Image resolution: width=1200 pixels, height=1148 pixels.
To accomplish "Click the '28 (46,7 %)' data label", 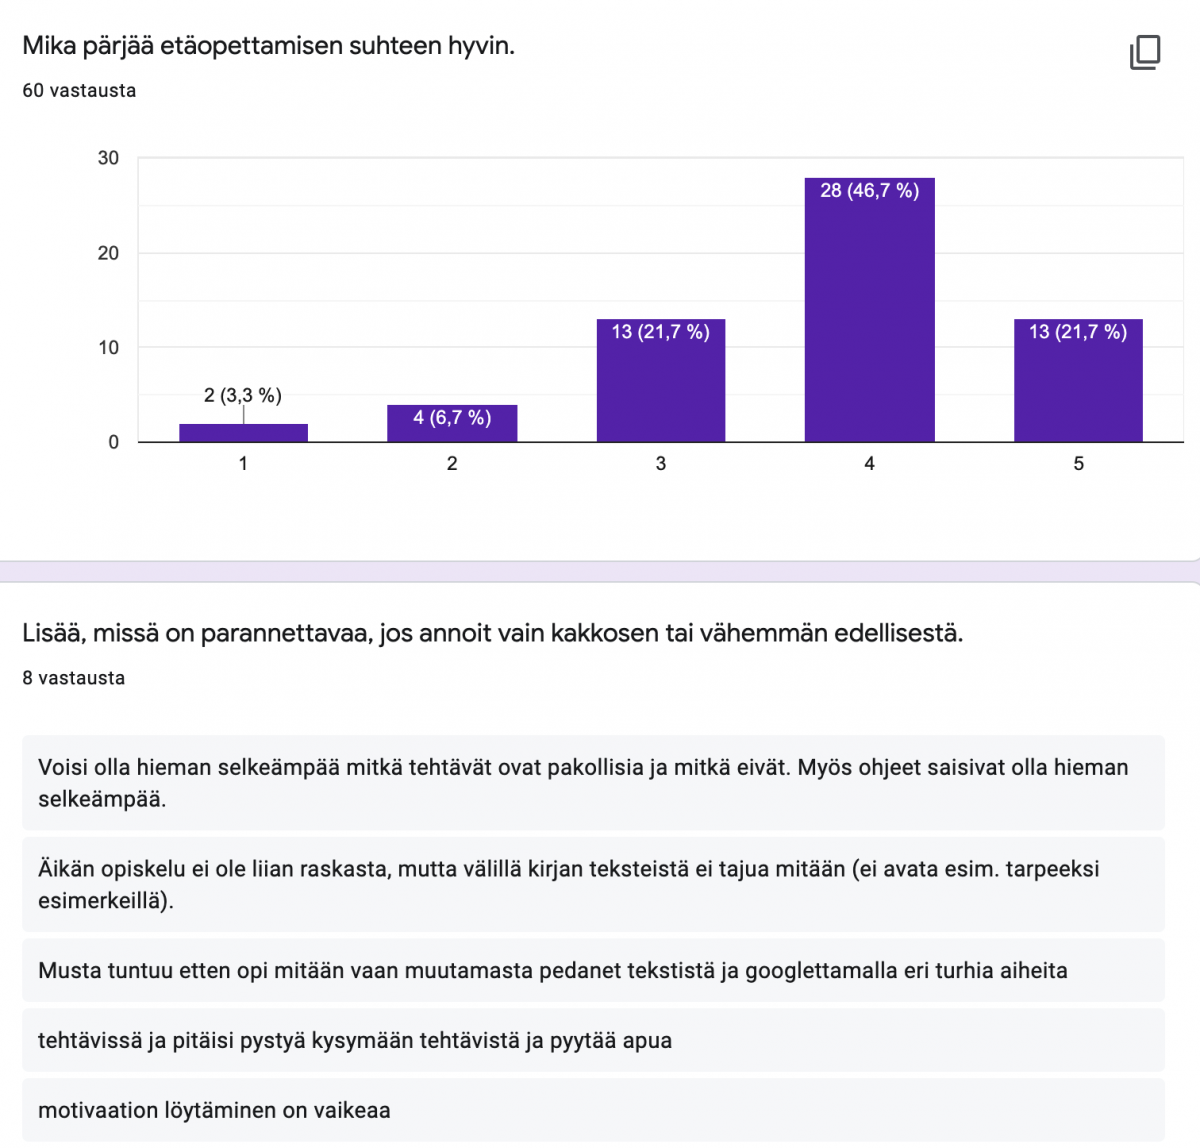I will click(x=869, y=191).
